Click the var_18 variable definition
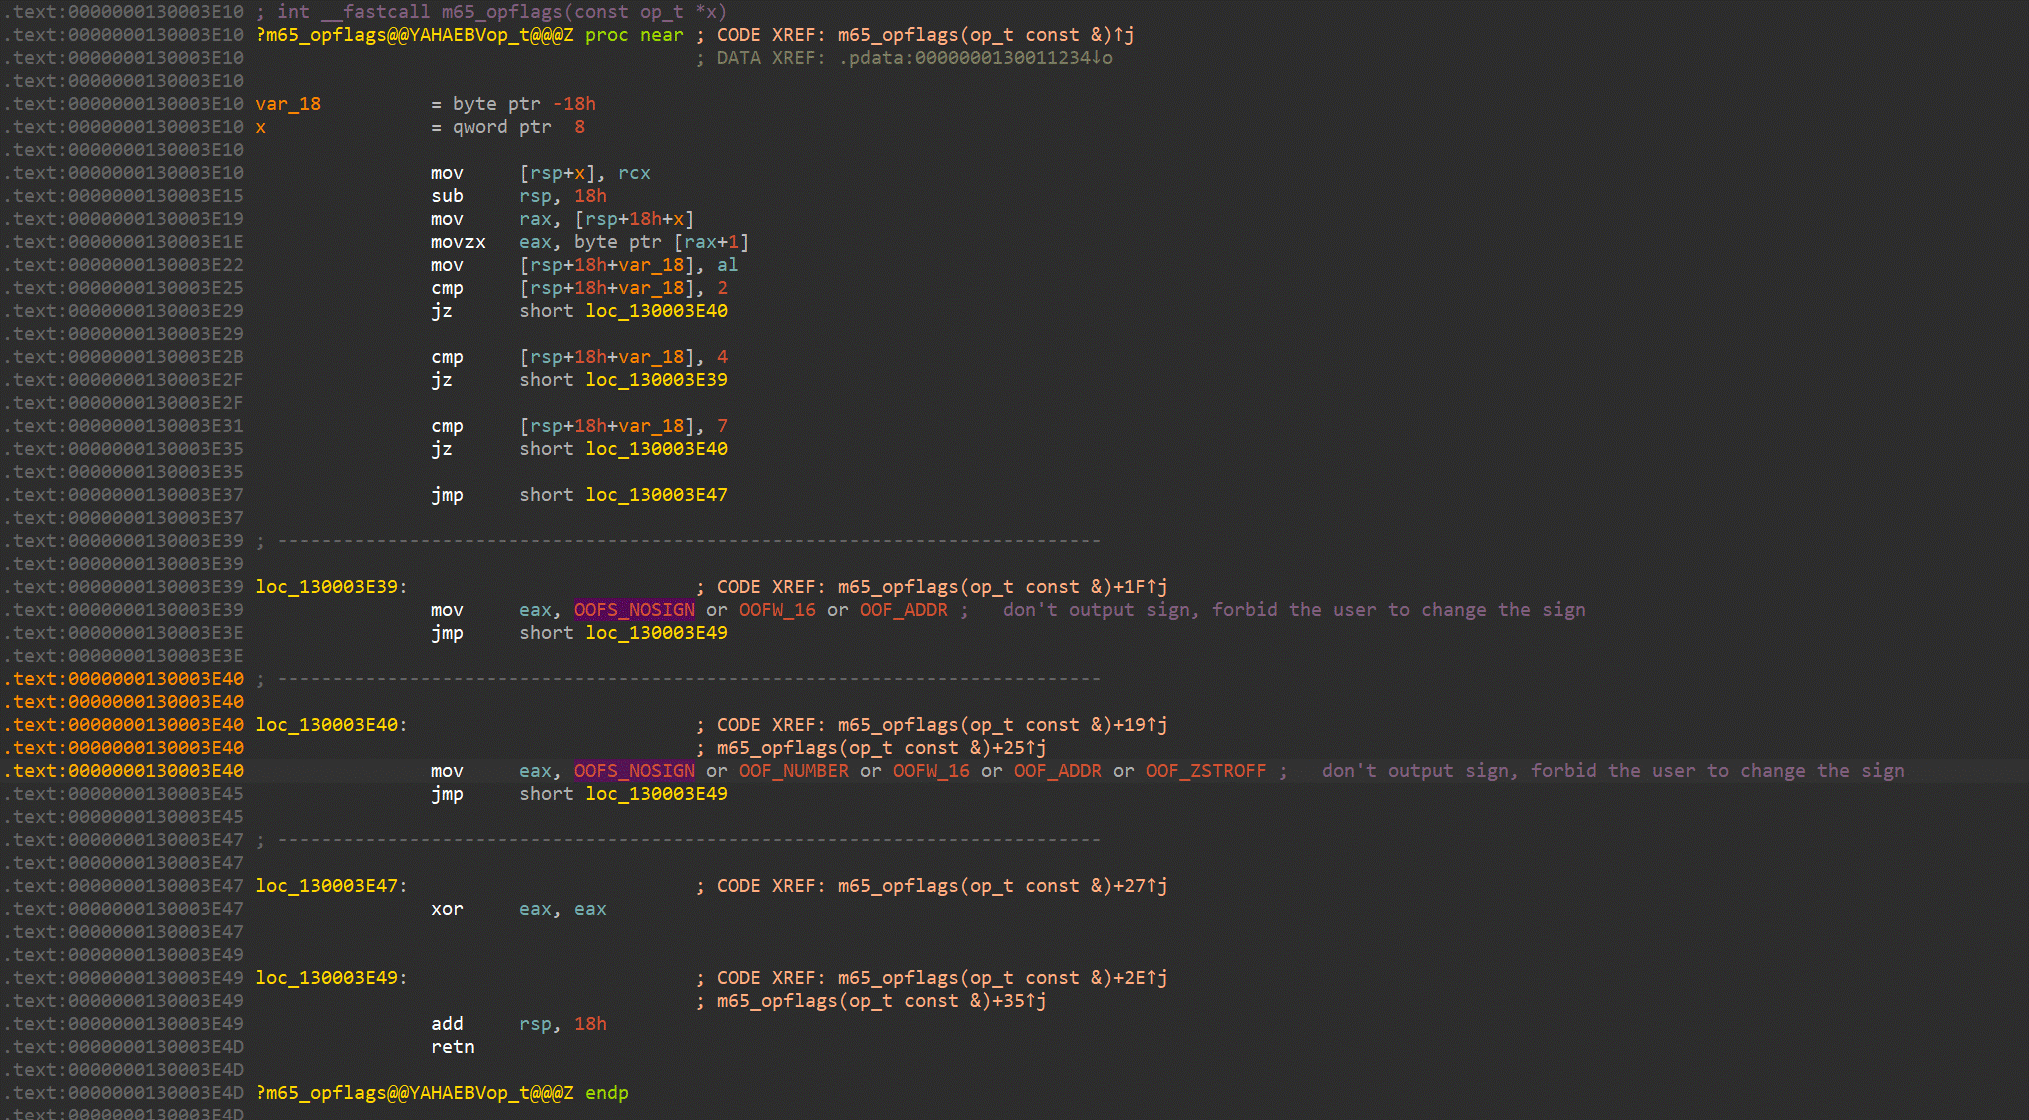The height and width of the screenshot is (1120, 2029). pos(288,104)
